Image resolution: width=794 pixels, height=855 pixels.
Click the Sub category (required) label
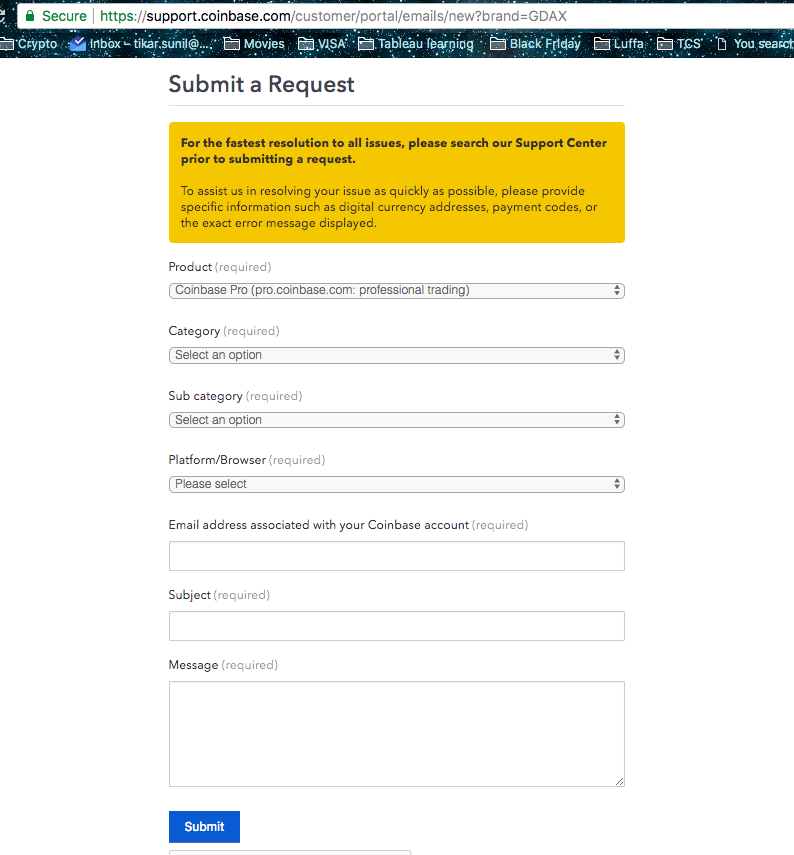coord(235,396)
